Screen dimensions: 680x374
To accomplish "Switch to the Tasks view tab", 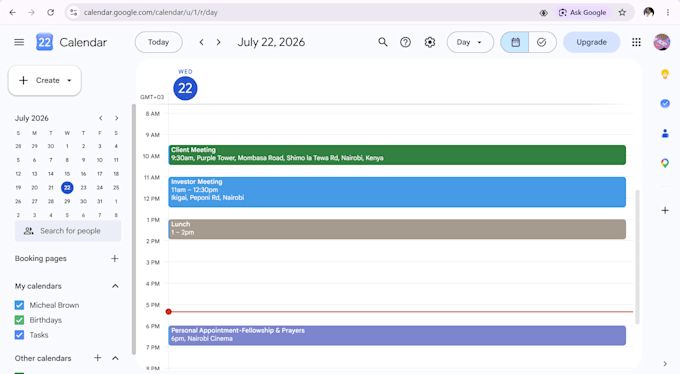I will [542, 42].
